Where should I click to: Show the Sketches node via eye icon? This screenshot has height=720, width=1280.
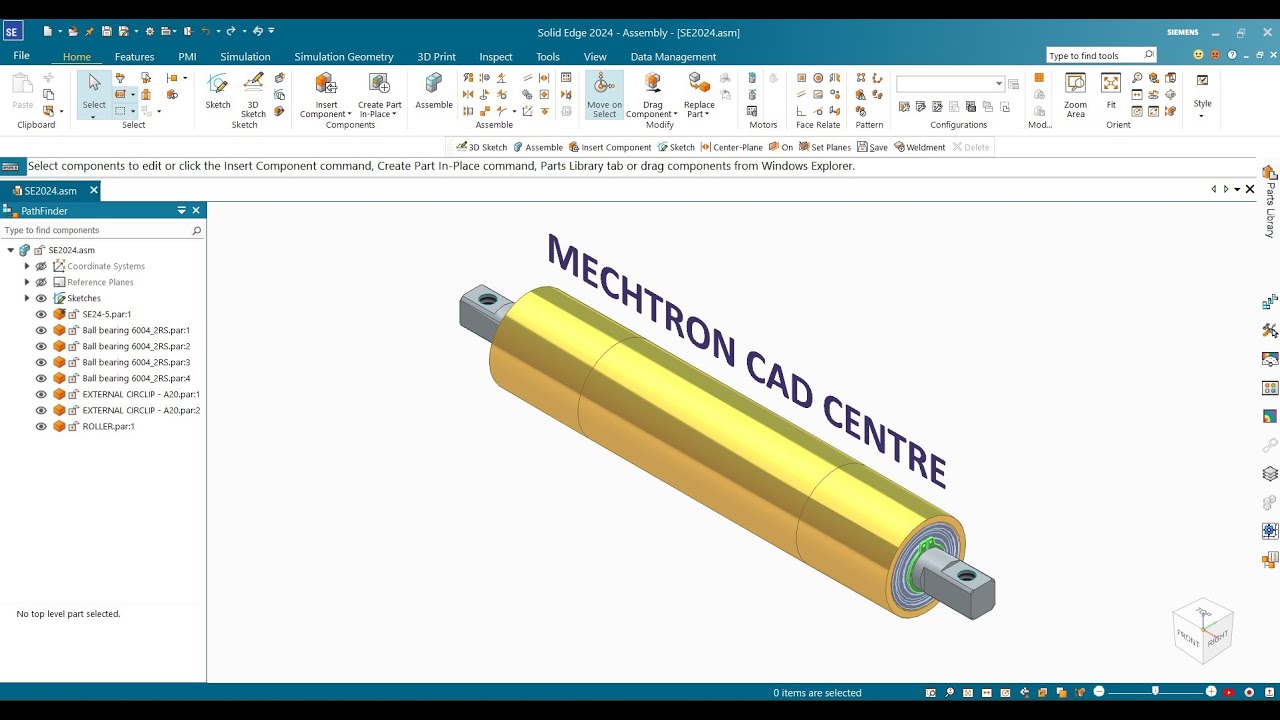[41, 298]
